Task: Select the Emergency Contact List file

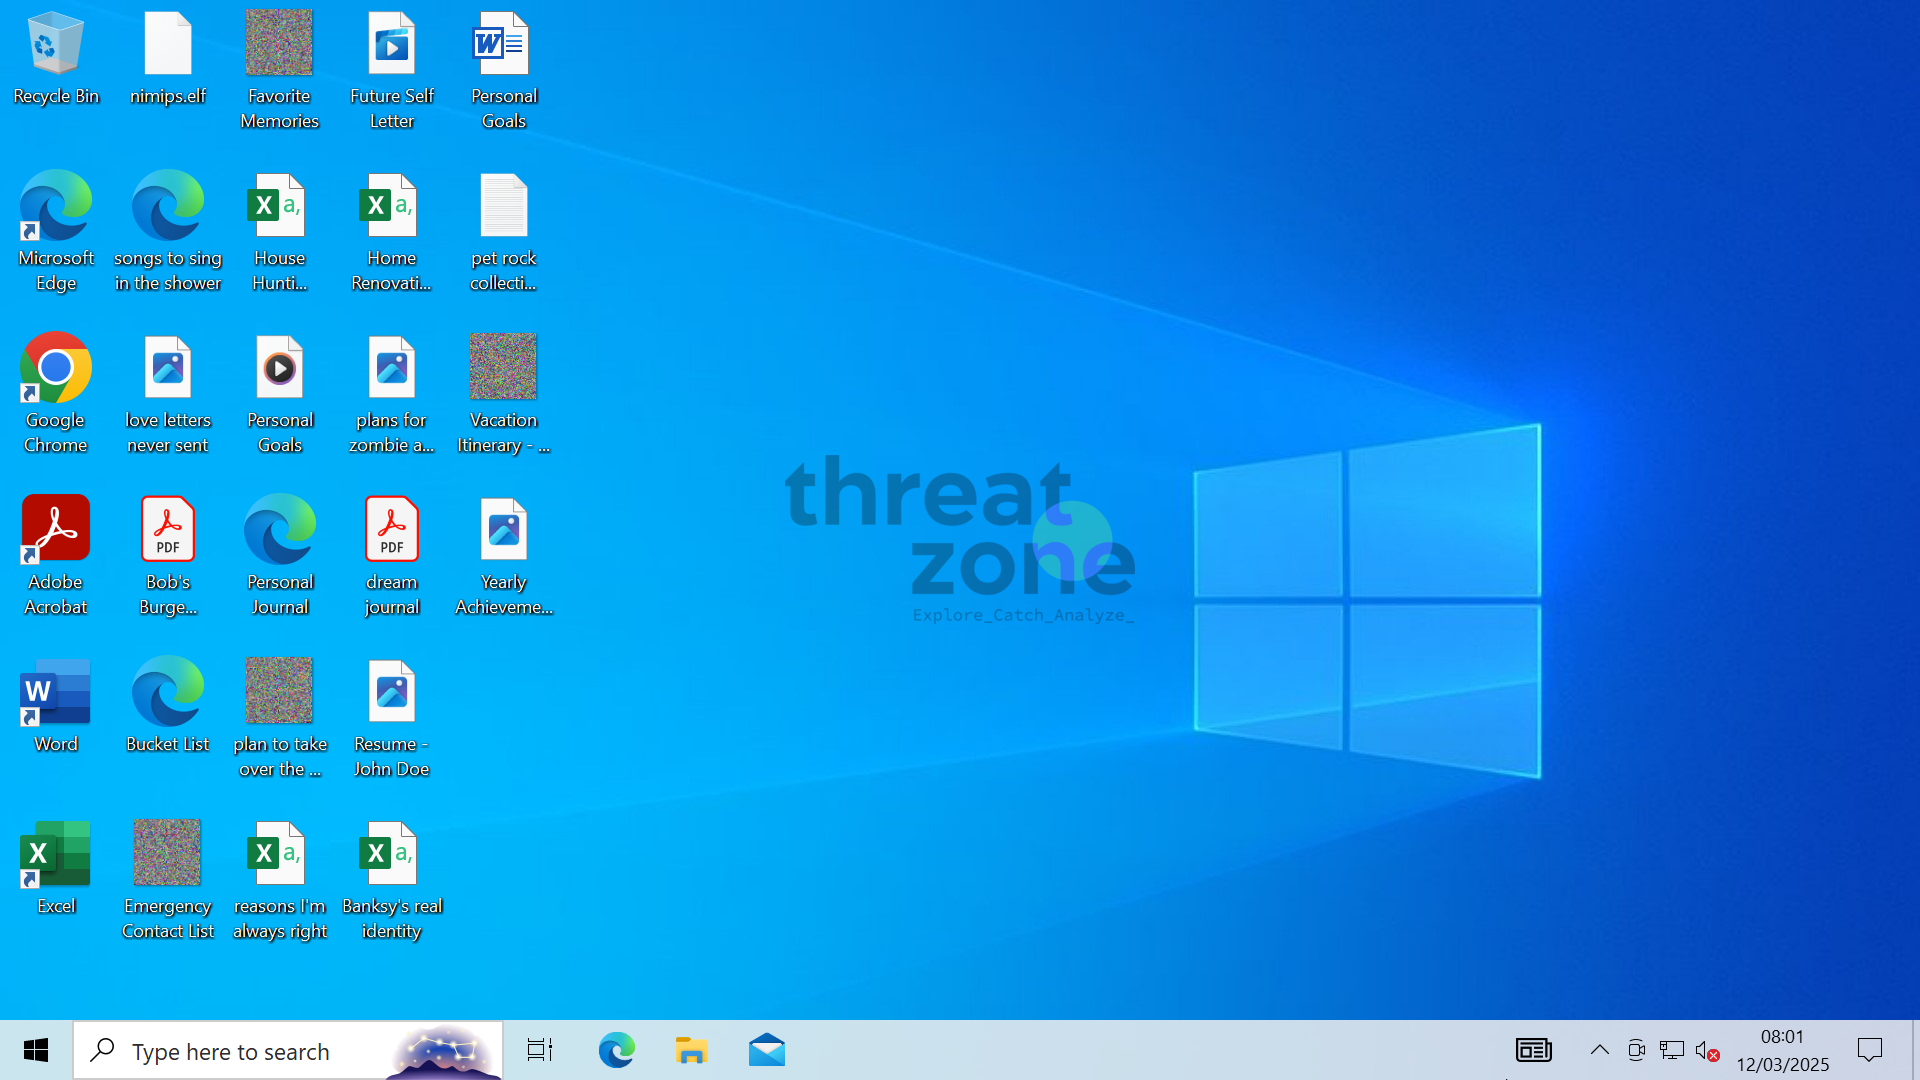Action: coord(168,881)
